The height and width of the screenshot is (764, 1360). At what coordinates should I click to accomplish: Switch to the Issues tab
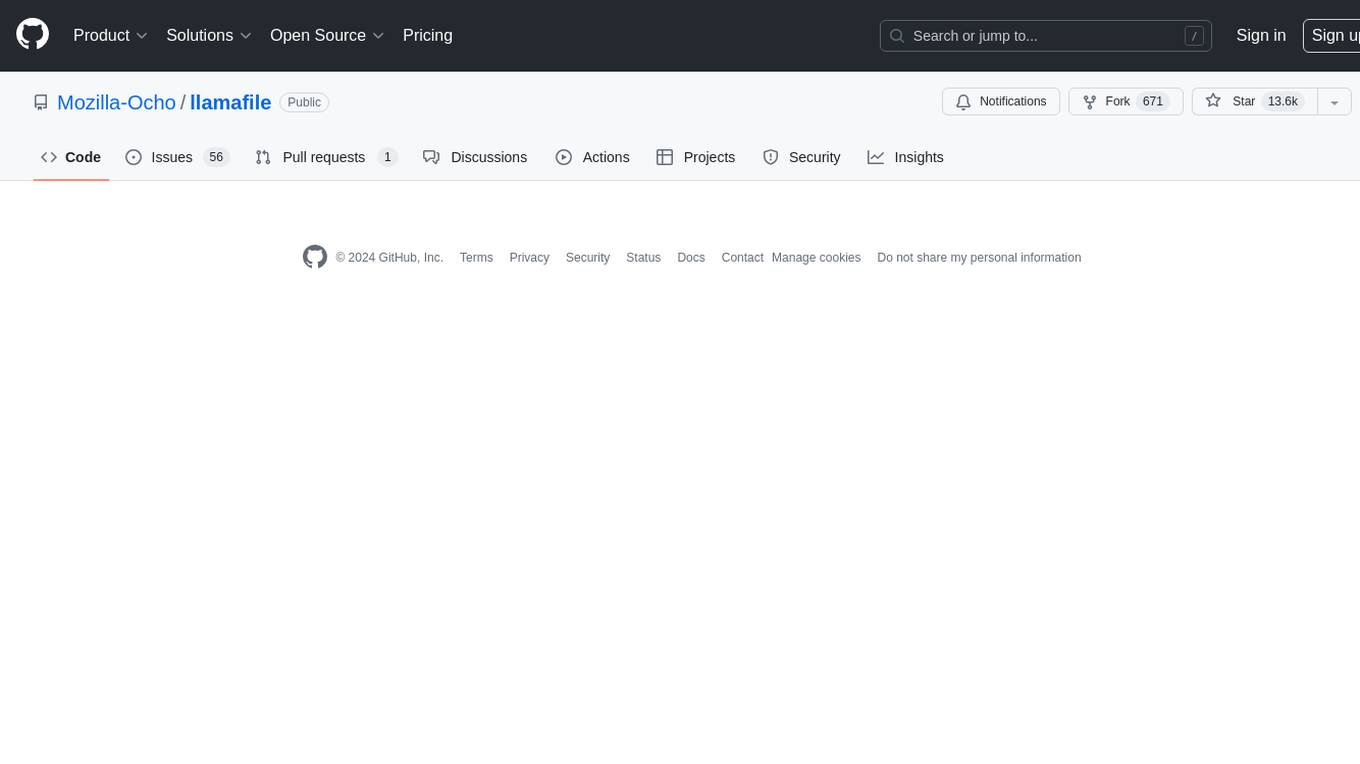[x=177, y=157]
